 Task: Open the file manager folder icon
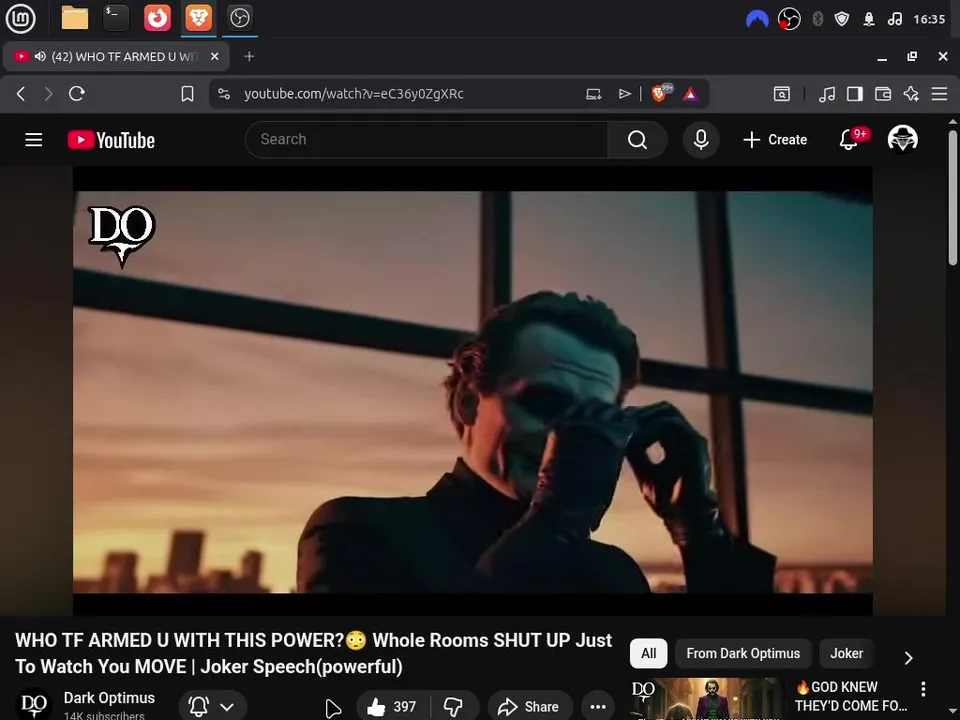75,18
